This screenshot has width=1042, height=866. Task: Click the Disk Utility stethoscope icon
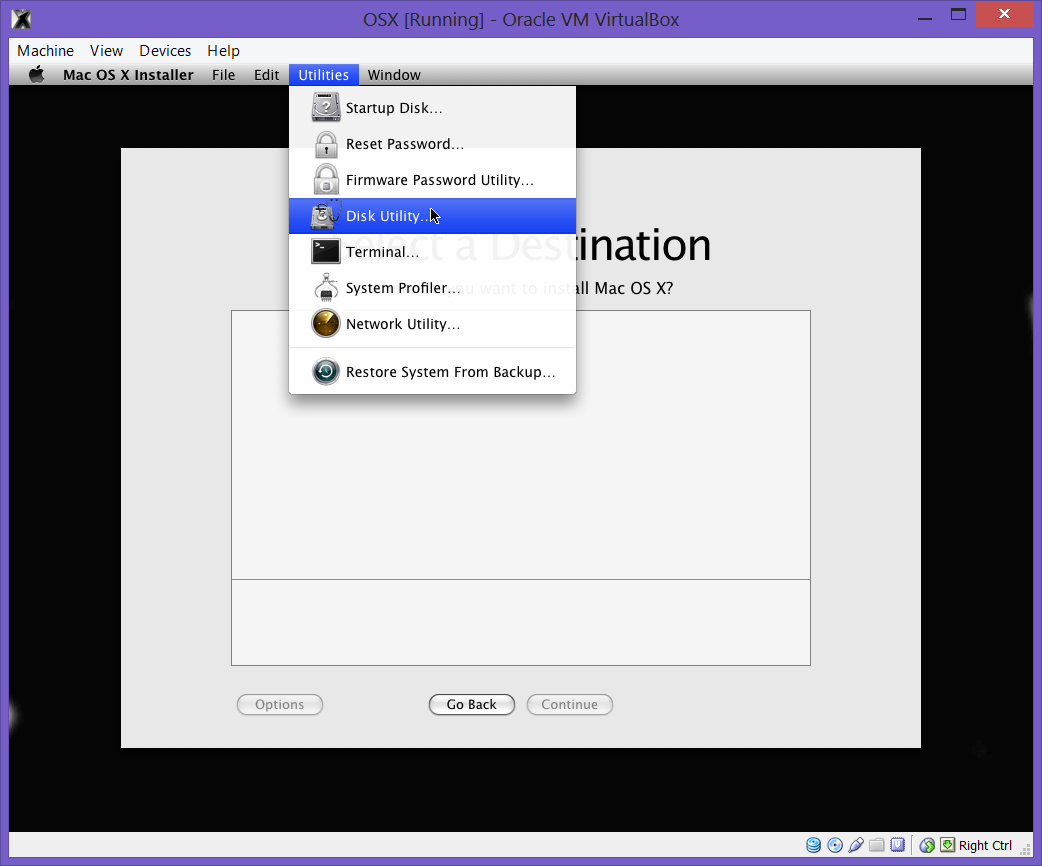pos(326,215)
